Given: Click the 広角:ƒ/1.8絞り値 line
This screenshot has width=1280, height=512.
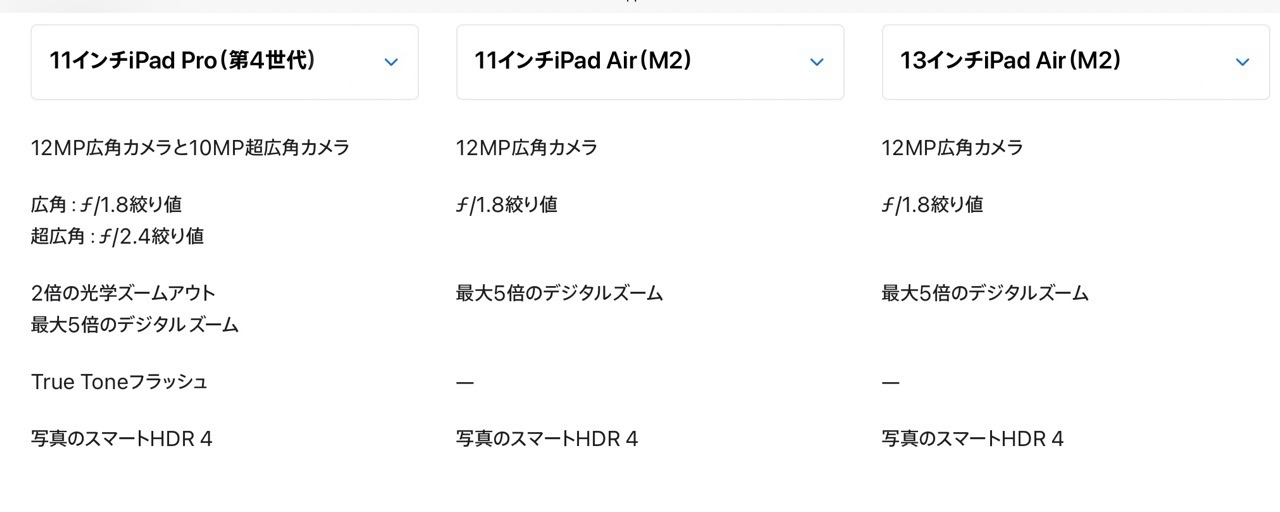Looking at the screenshot, I should (106, 205).
